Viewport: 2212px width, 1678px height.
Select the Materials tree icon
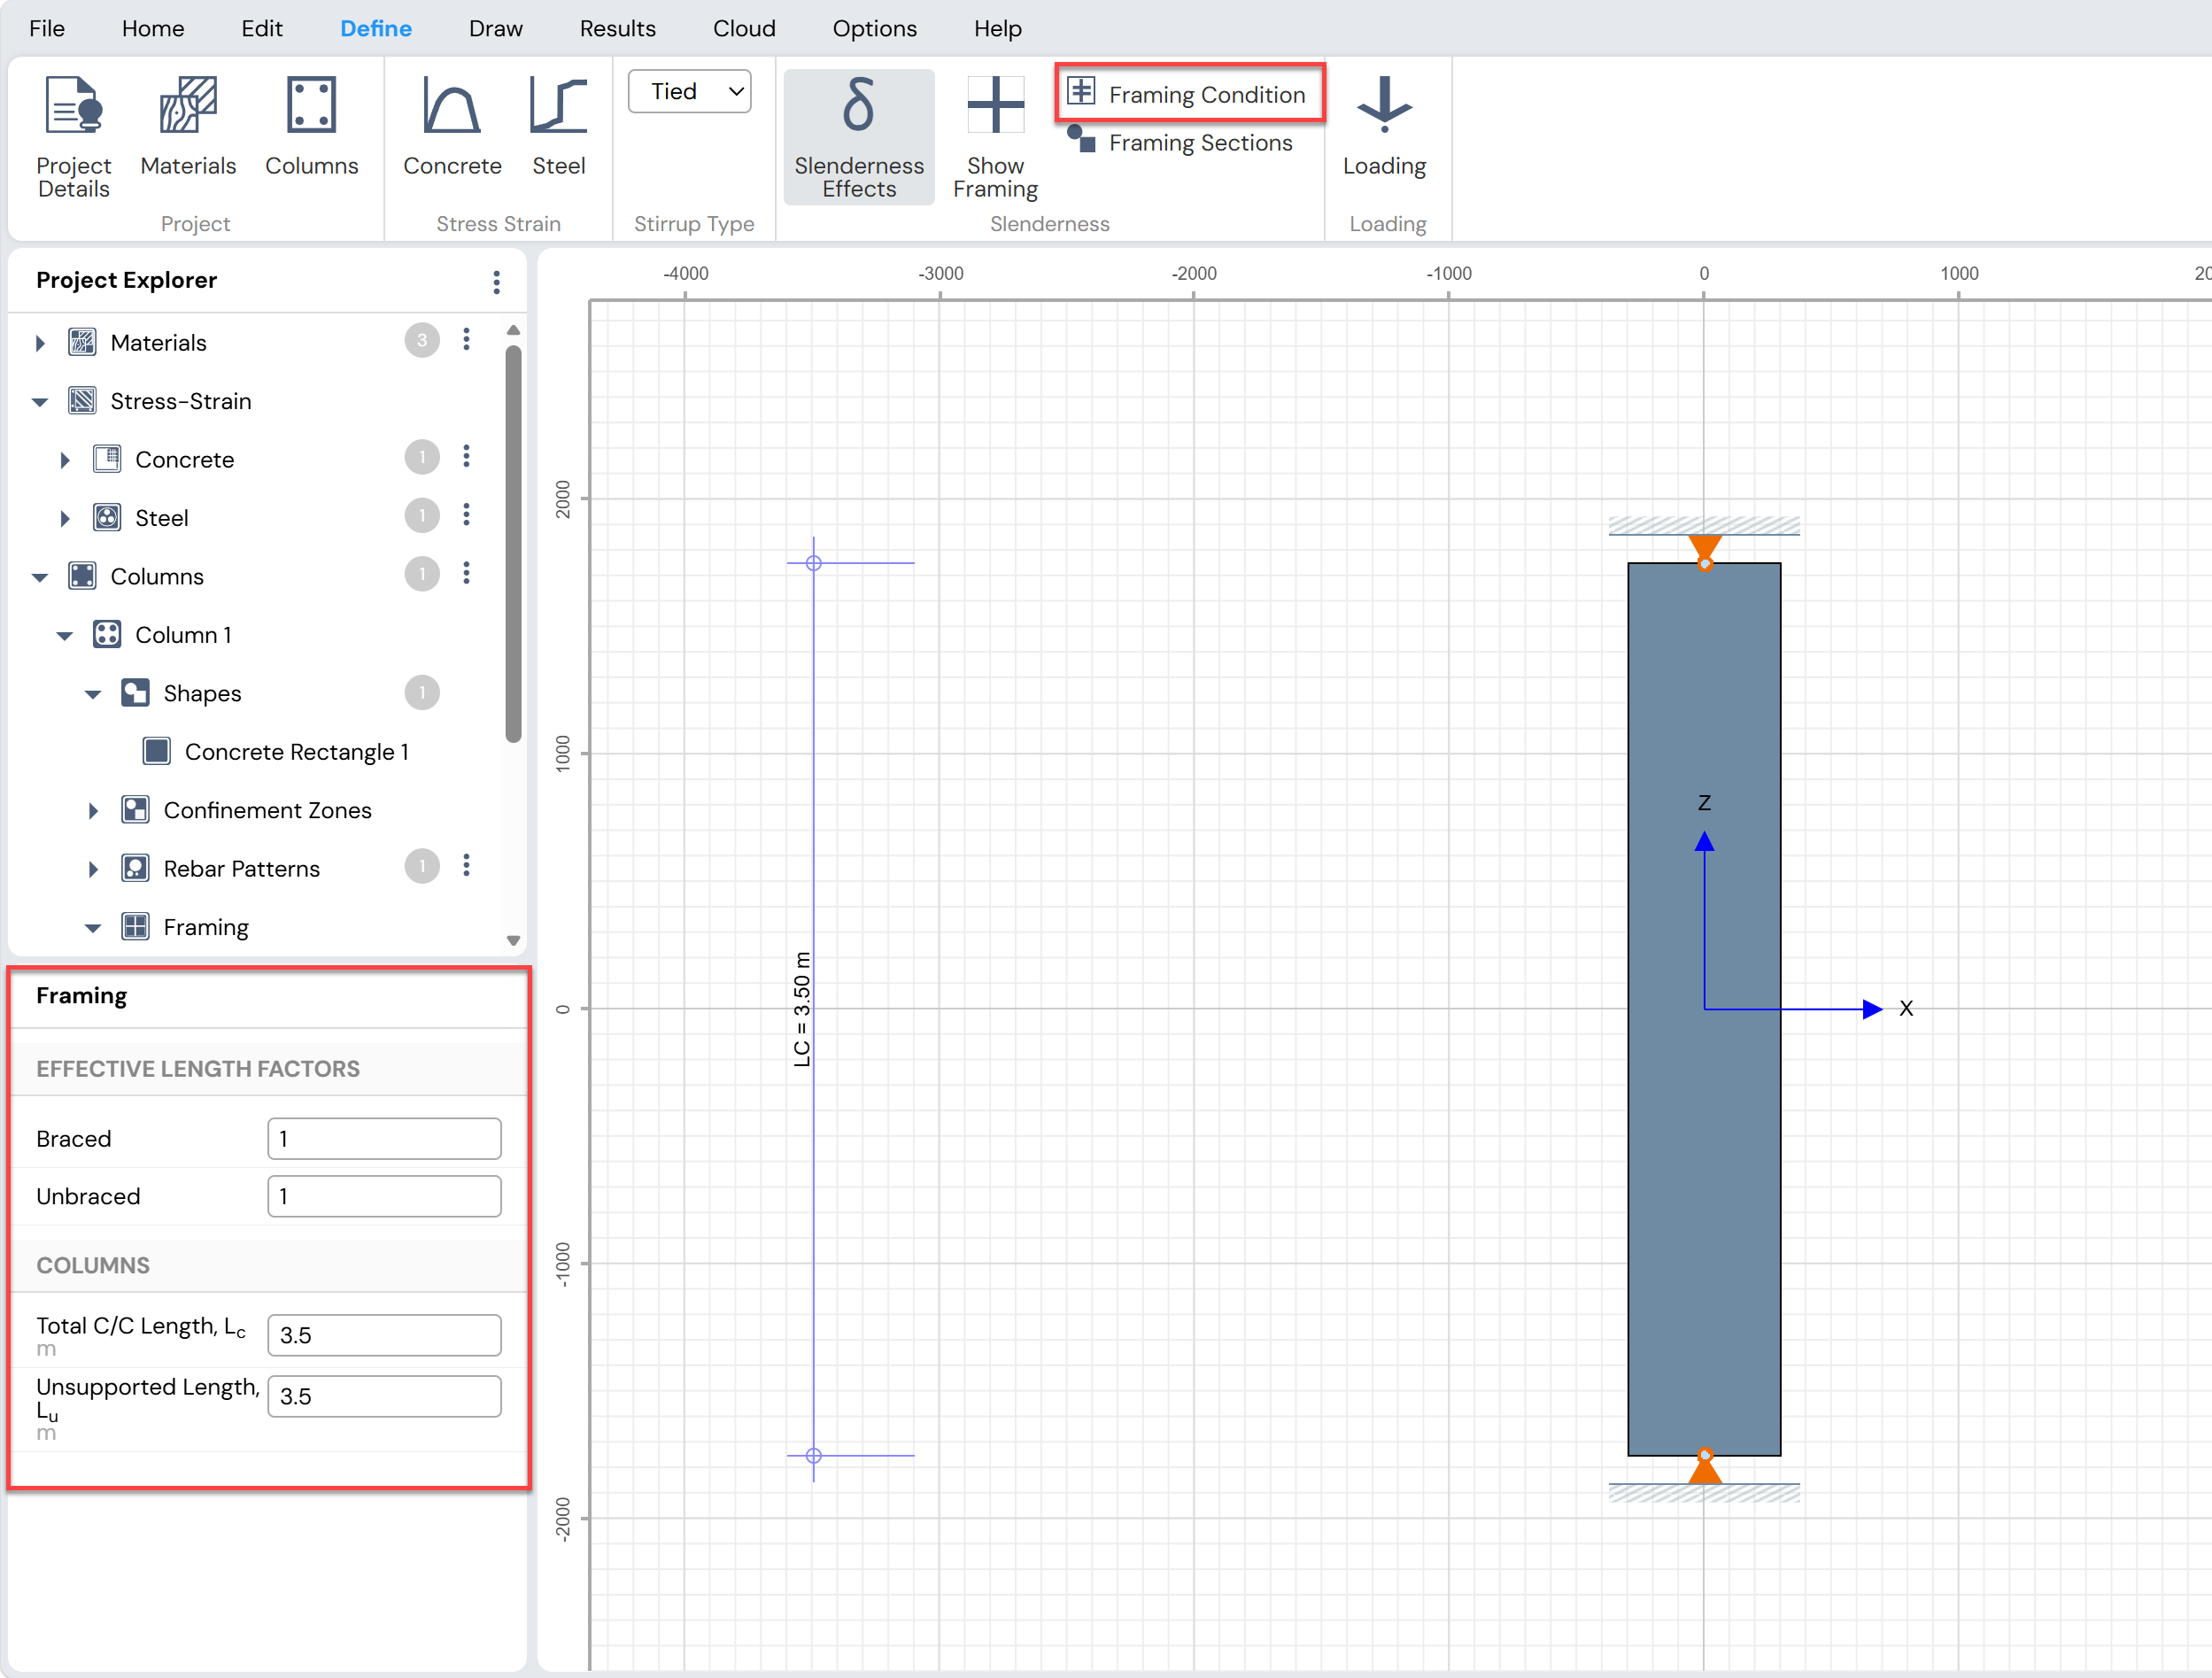(82, 342)
